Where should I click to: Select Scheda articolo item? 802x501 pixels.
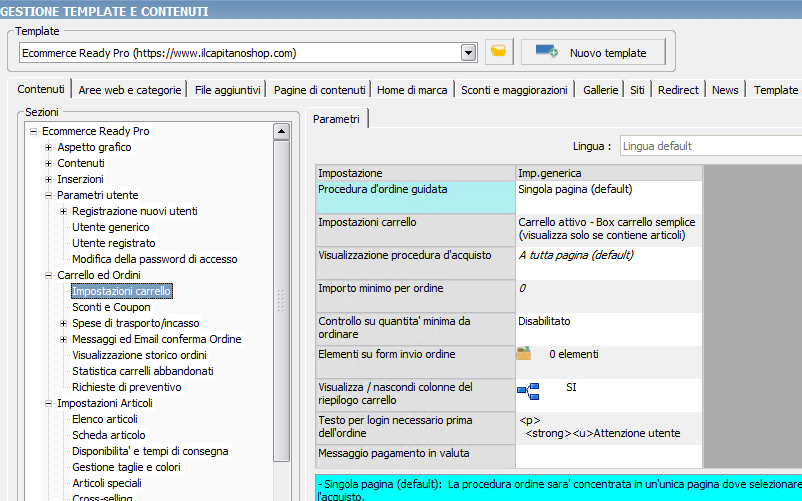108,435
